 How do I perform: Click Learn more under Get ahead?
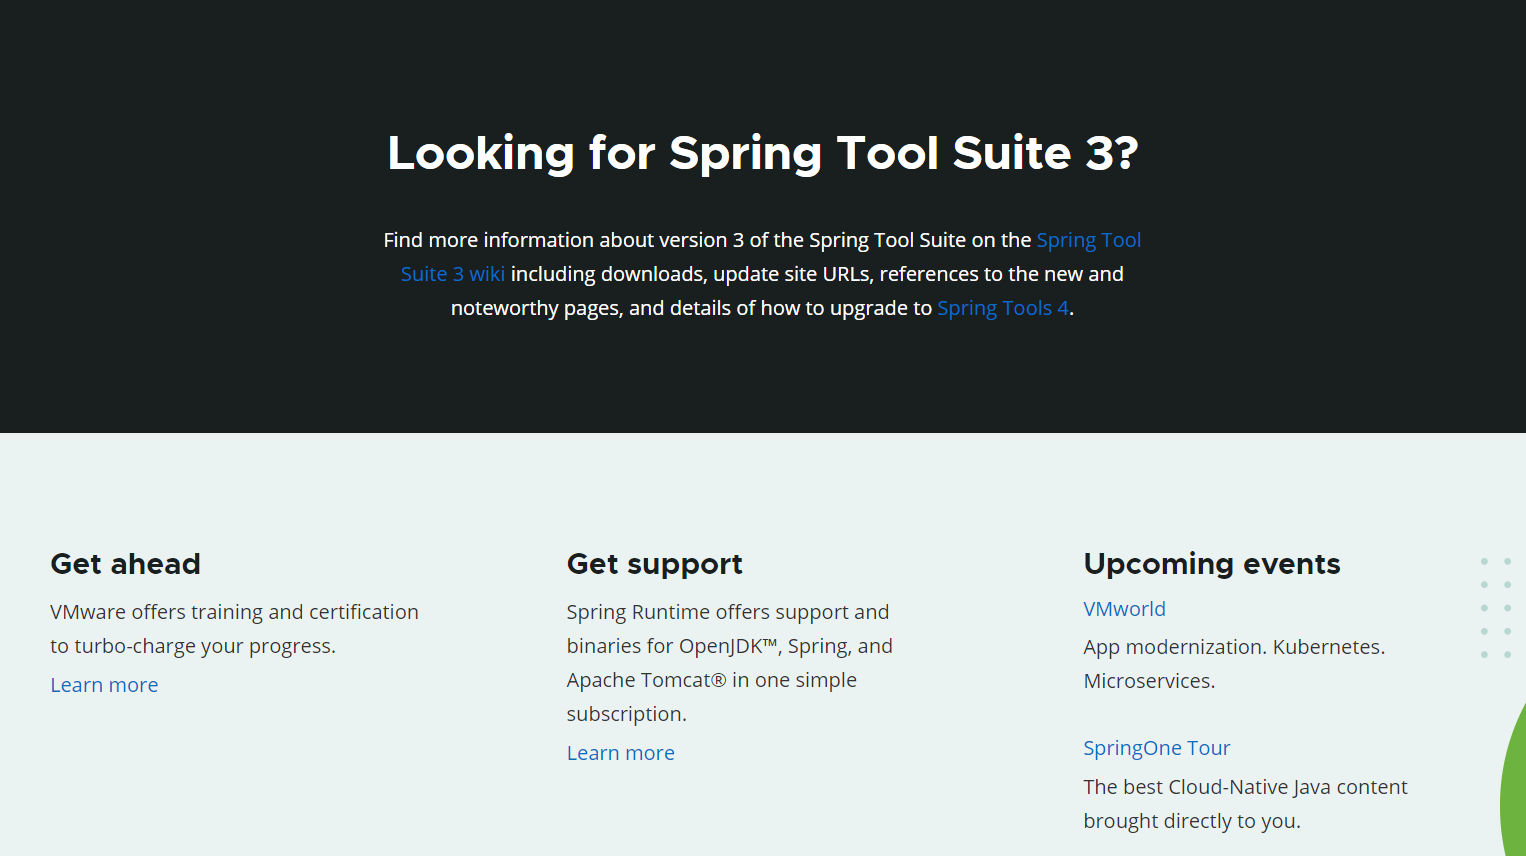(x=104, y=685)
